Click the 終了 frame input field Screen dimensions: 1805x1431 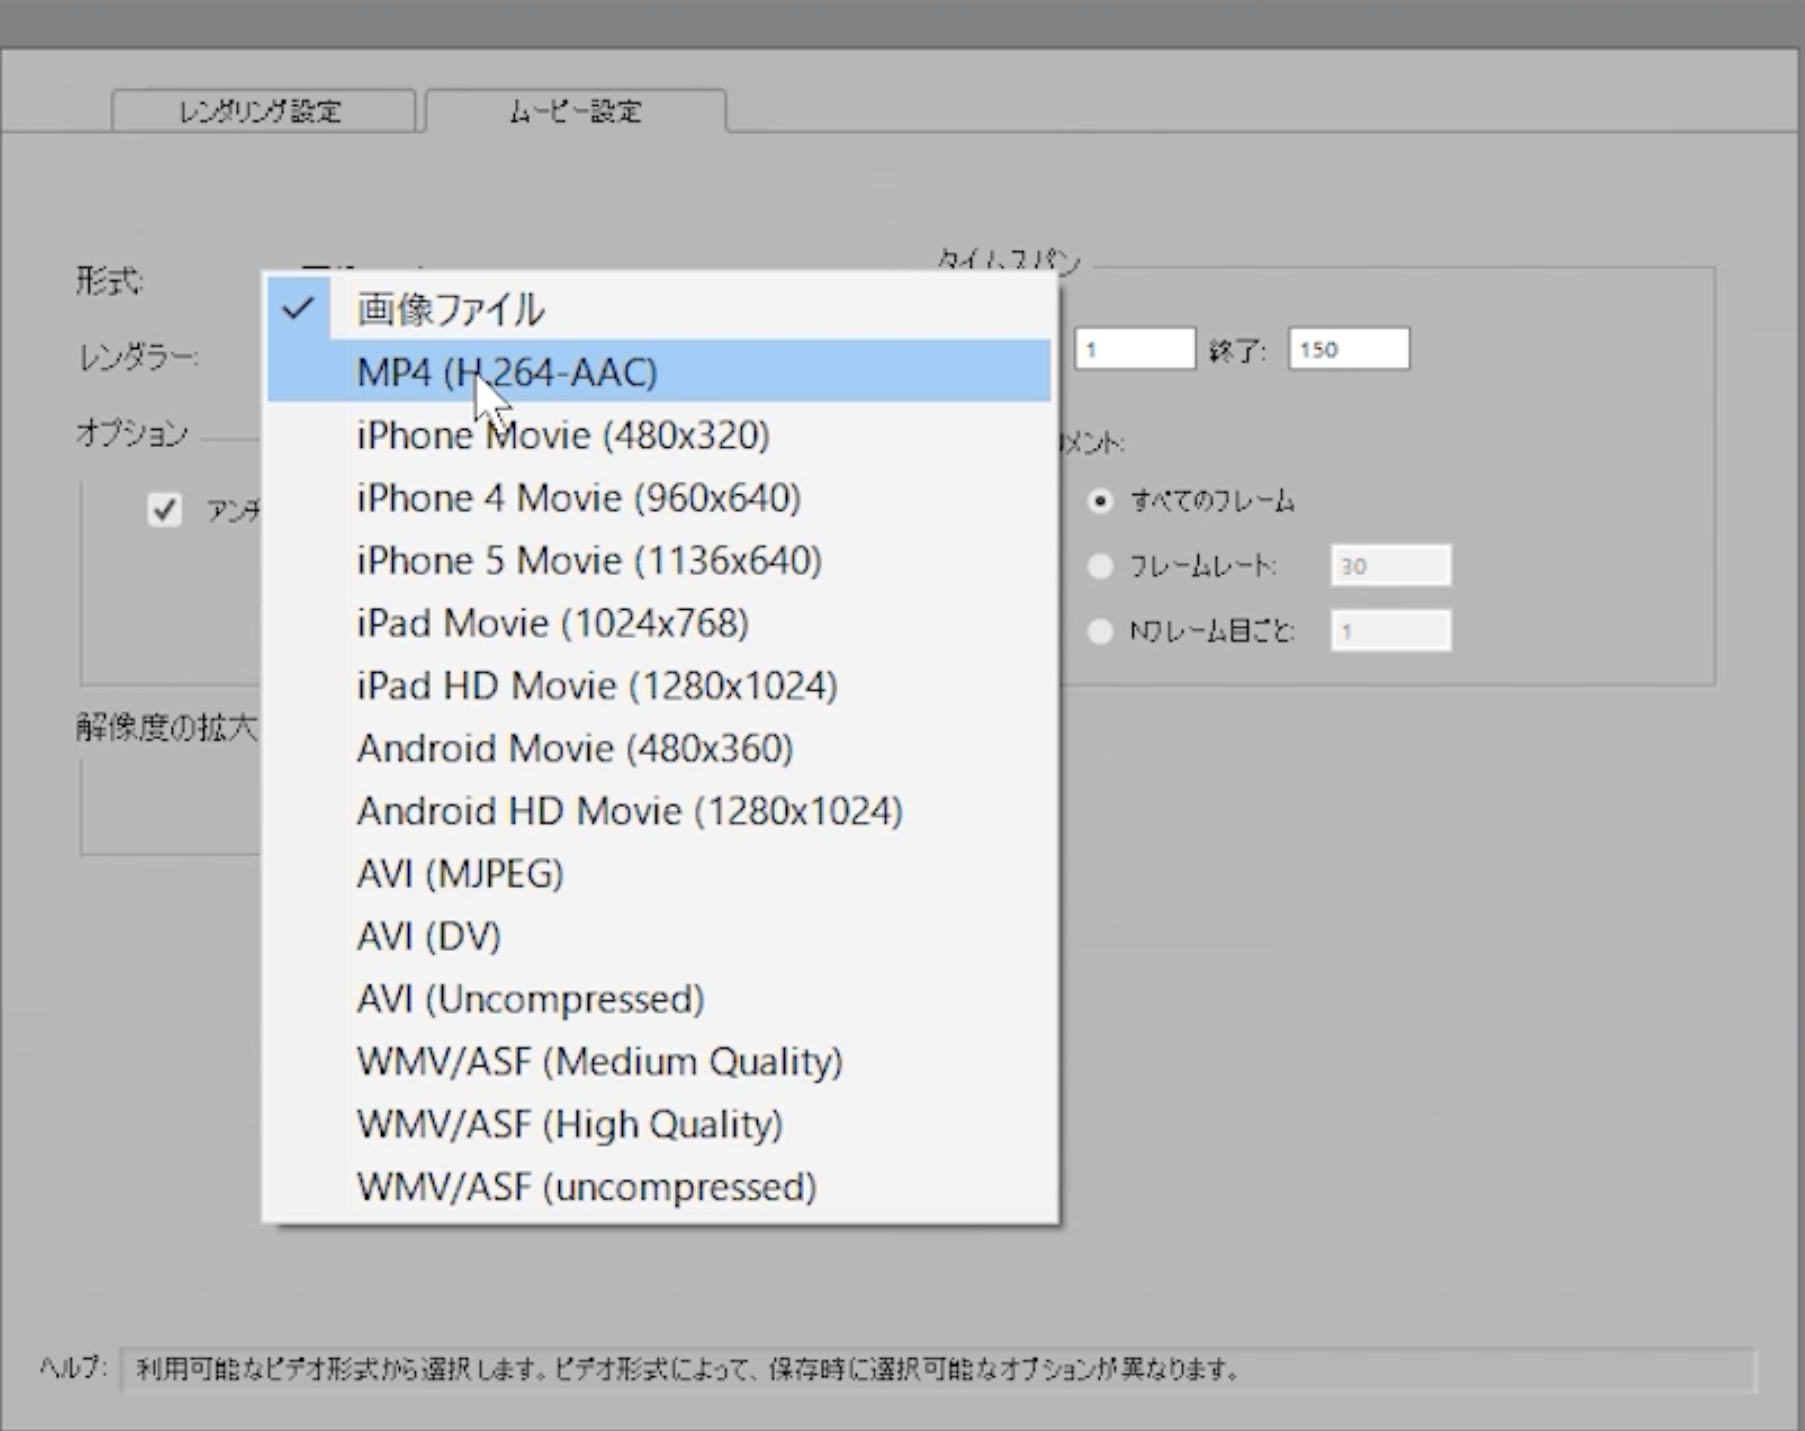coord(1348,349)
